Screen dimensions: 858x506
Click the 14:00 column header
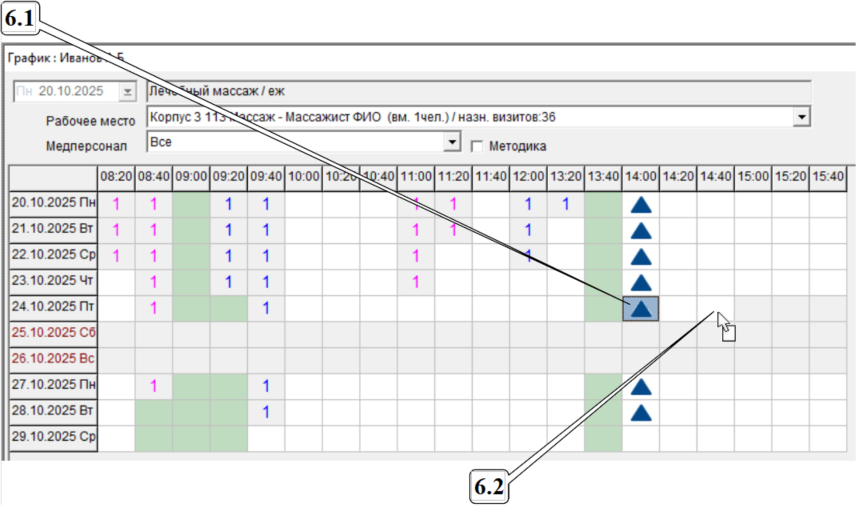pyautogui.click(x=641, y=176)
